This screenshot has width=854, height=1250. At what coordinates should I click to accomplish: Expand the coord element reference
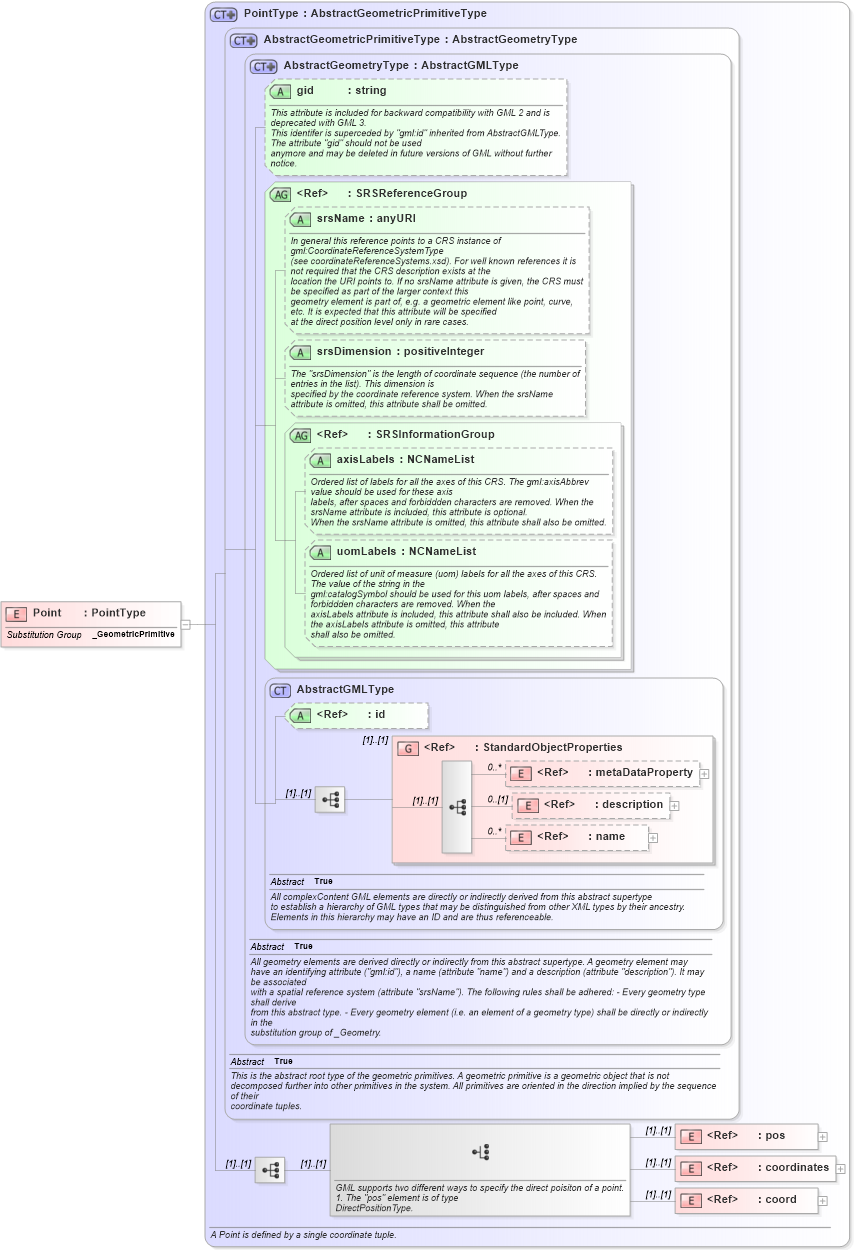821,1199
